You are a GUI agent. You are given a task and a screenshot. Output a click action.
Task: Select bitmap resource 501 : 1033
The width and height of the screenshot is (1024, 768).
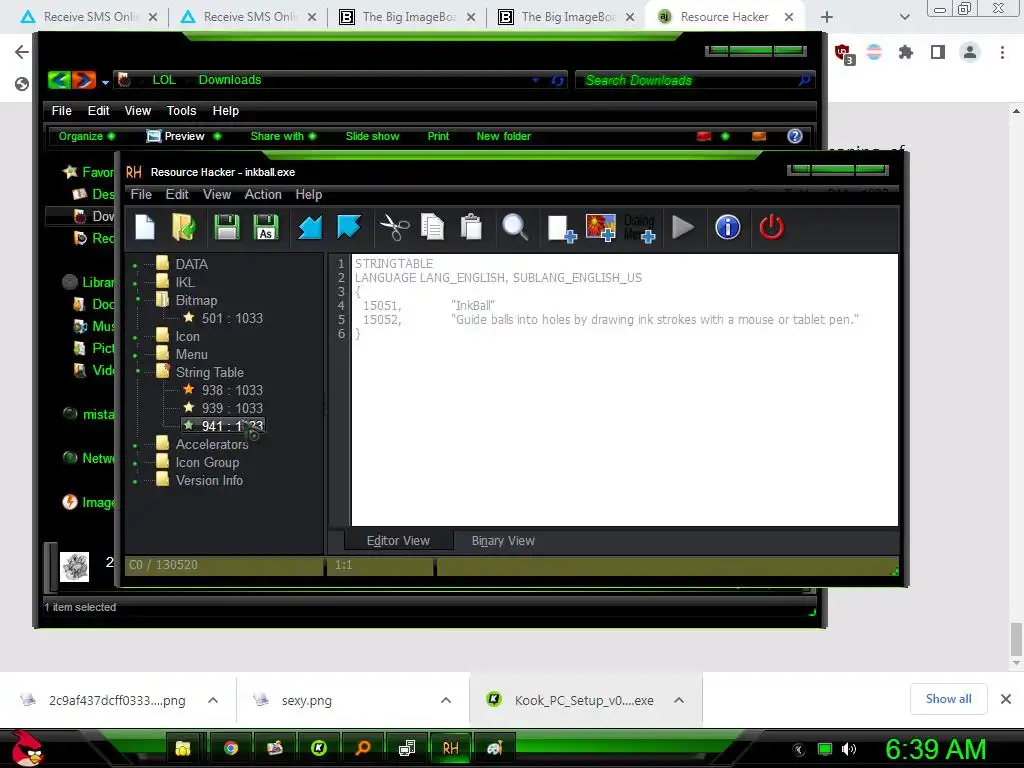pyautogui.click(x=232, y=319)
